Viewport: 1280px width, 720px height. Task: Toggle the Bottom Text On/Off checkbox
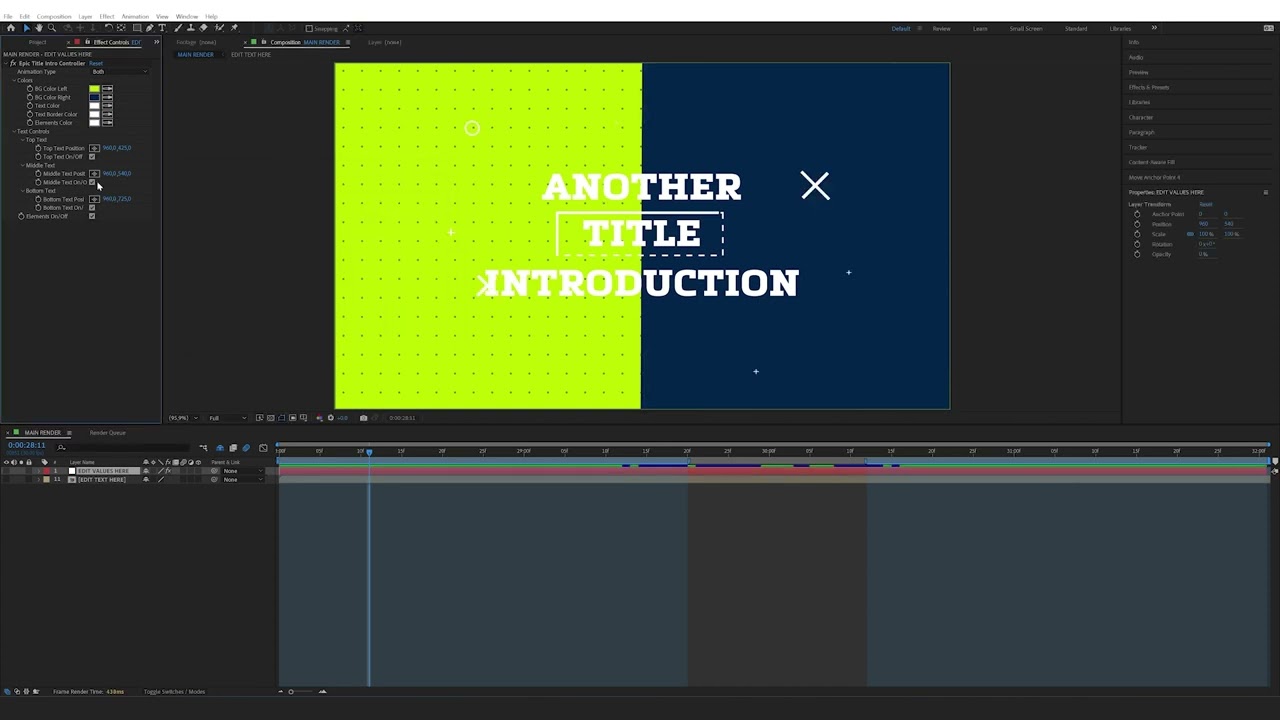pos(92,208)
